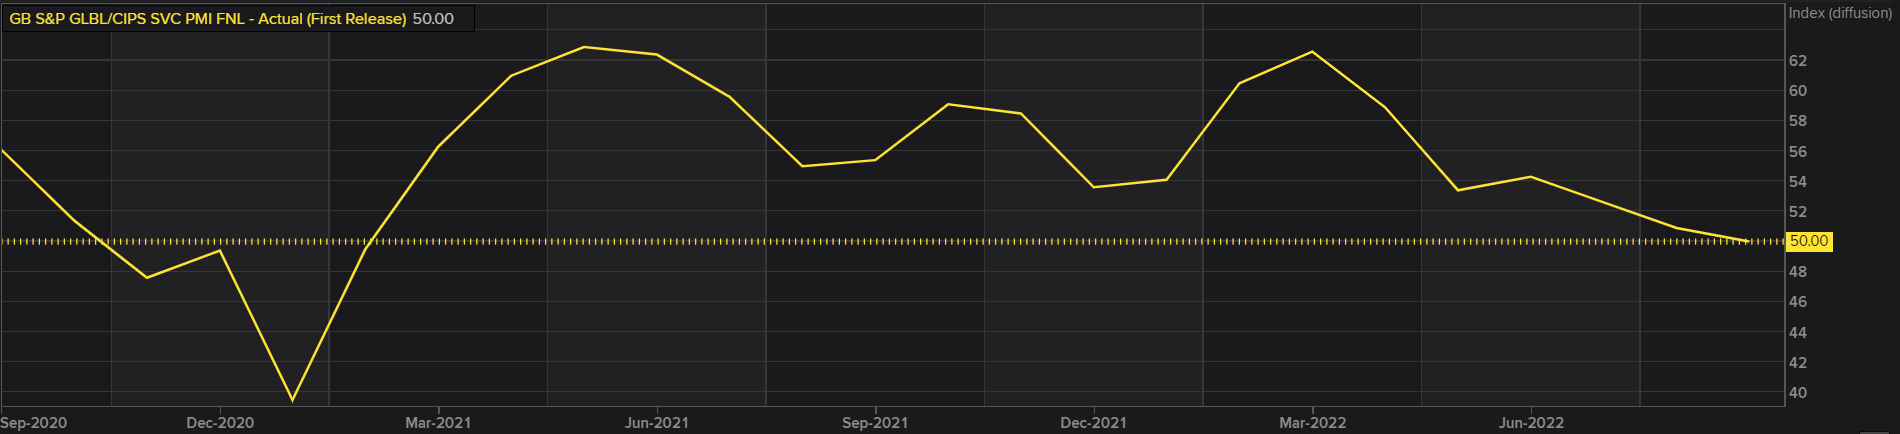1900x434 pixels.
Task: Click the yellow 50.00 price tag on the axis
Action: [1809, 241]
